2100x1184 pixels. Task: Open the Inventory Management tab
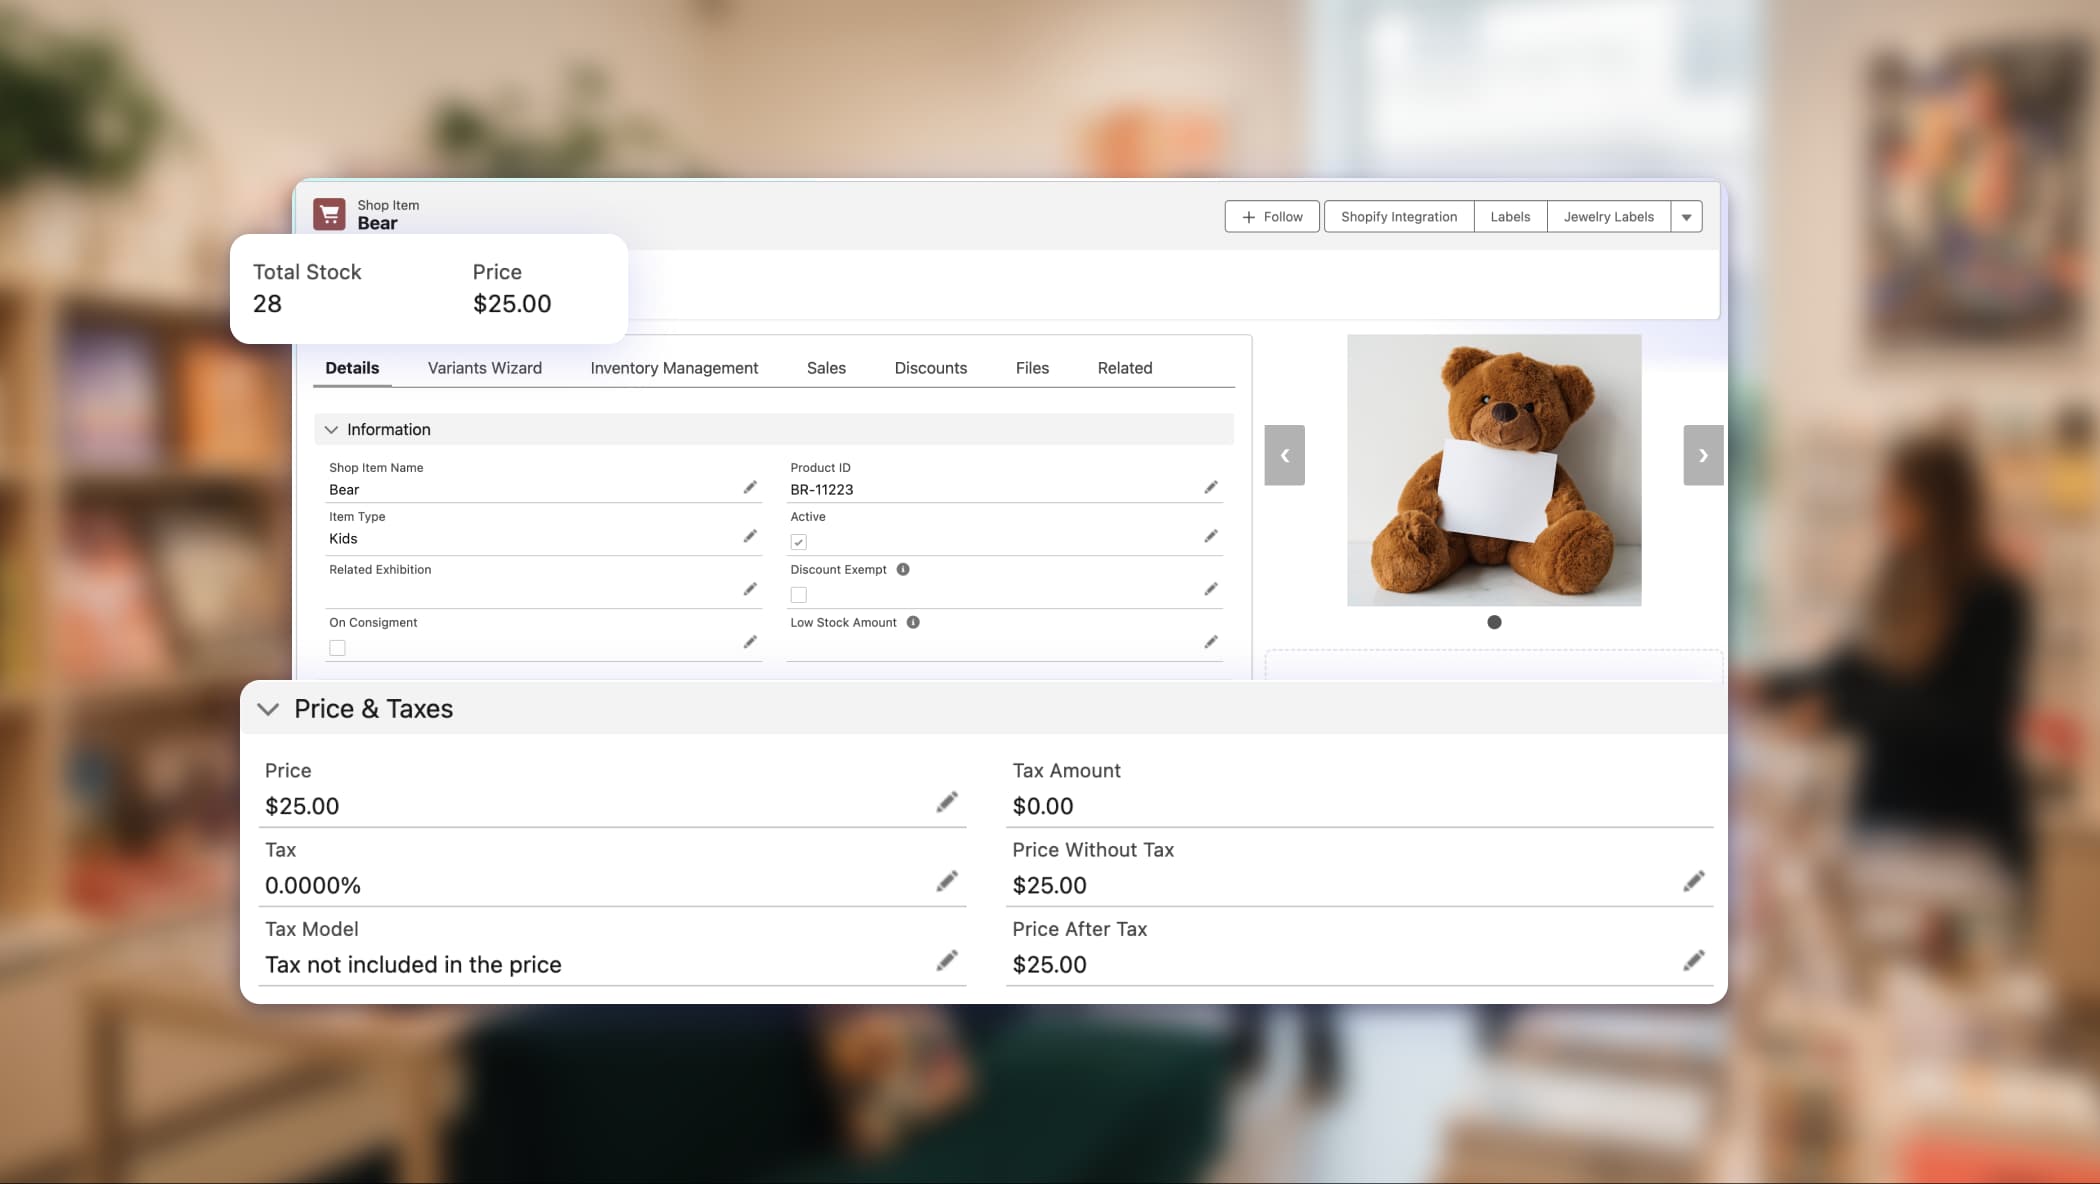point(673,367)
